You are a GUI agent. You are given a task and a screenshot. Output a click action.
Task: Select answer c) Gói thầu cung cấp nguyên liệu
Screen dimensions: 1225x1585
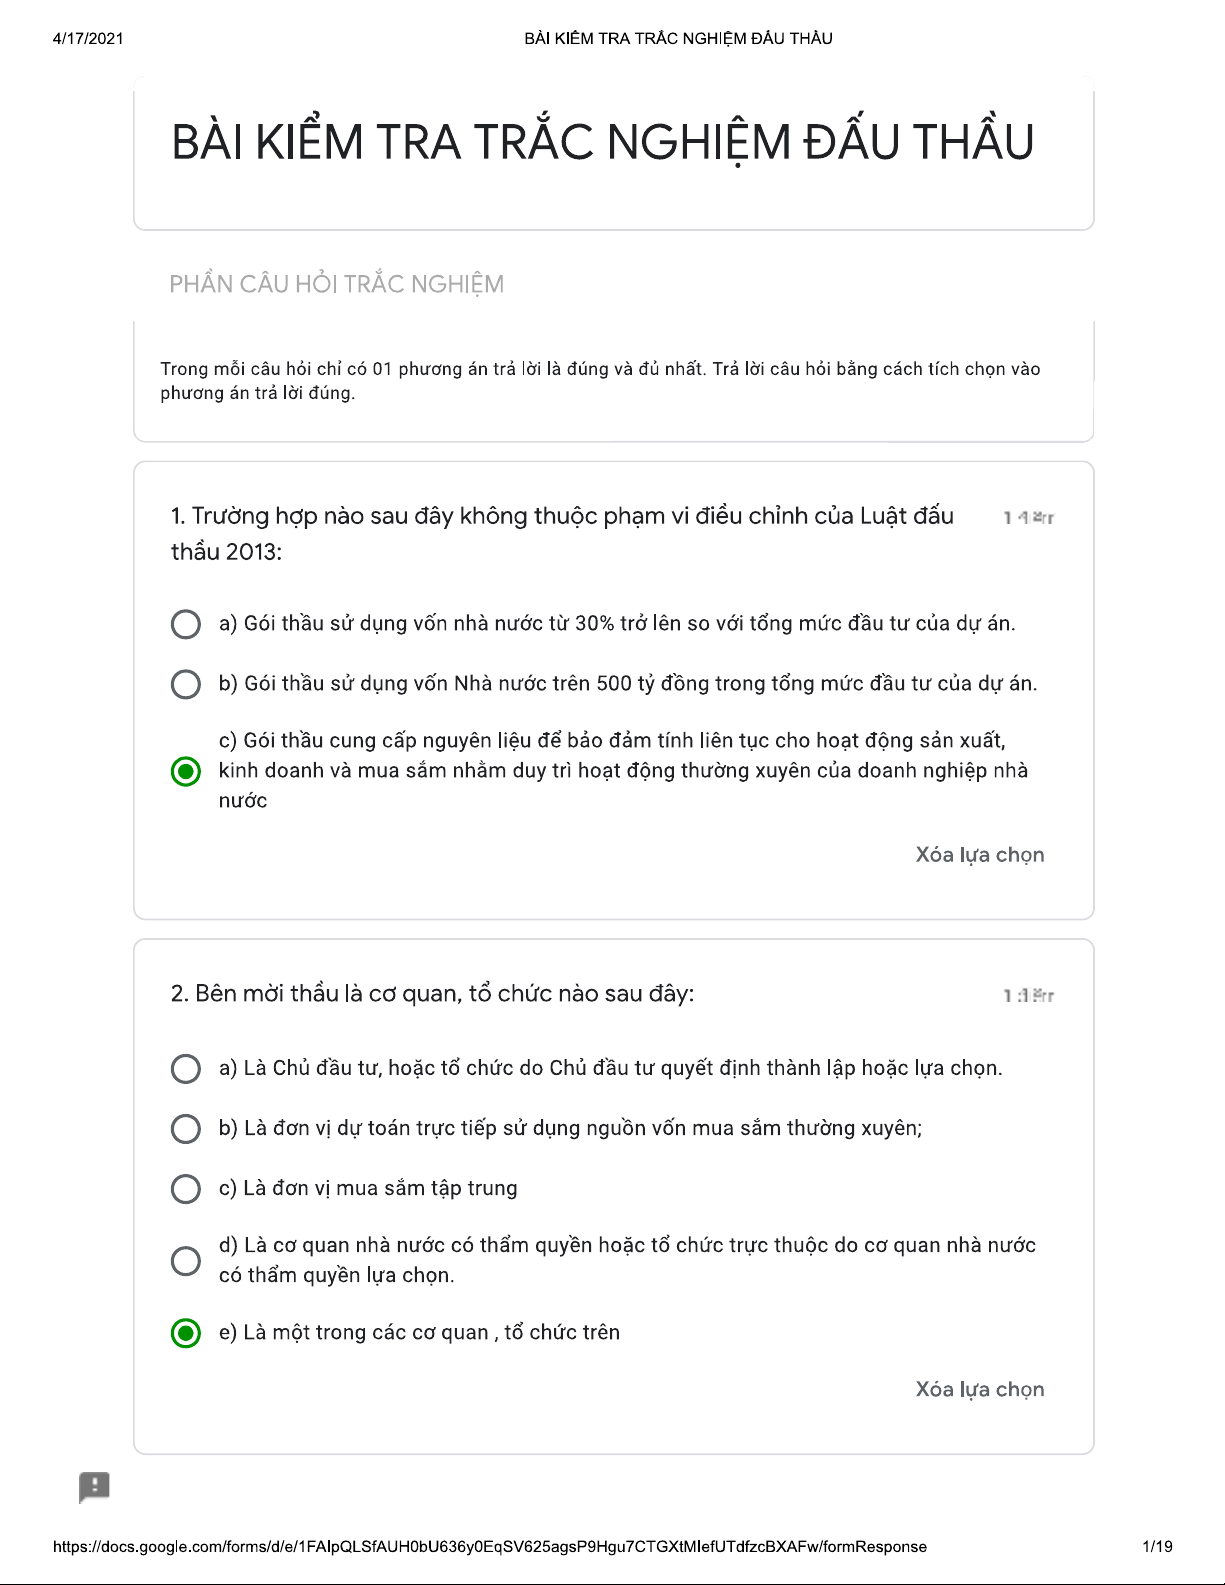click(x=186, y=771)
